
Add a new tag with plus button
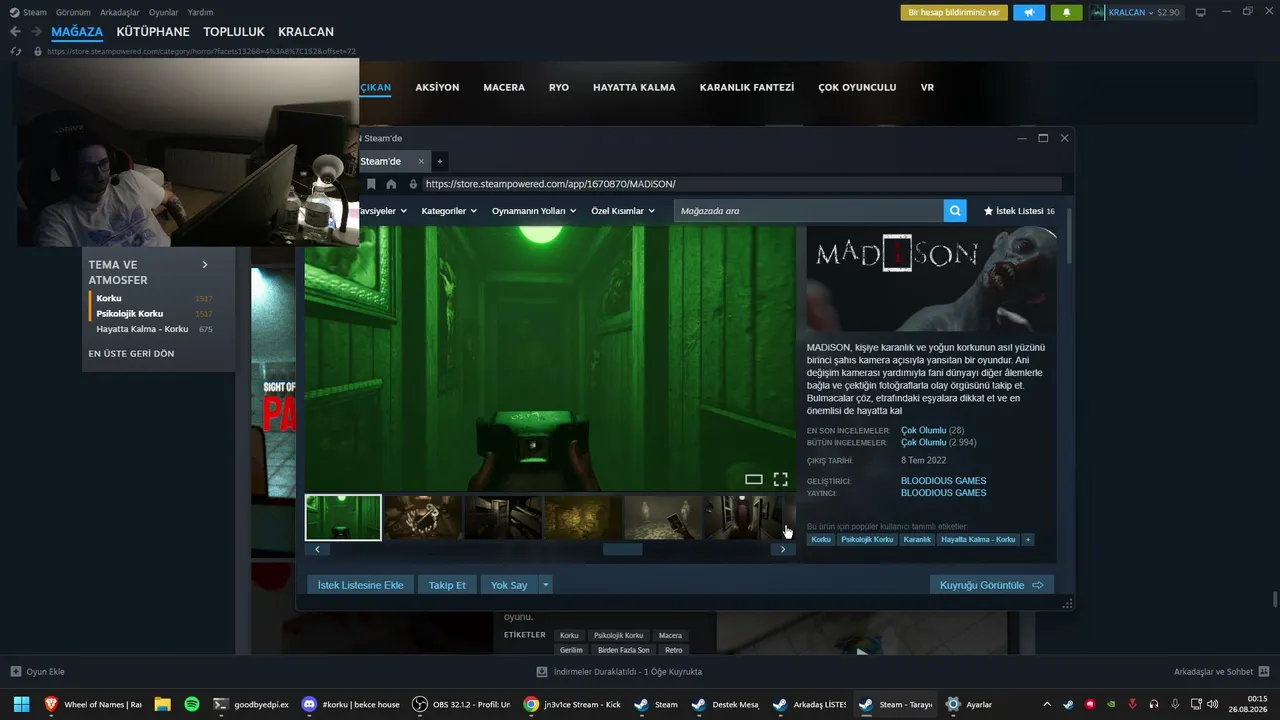(1027, 540)
